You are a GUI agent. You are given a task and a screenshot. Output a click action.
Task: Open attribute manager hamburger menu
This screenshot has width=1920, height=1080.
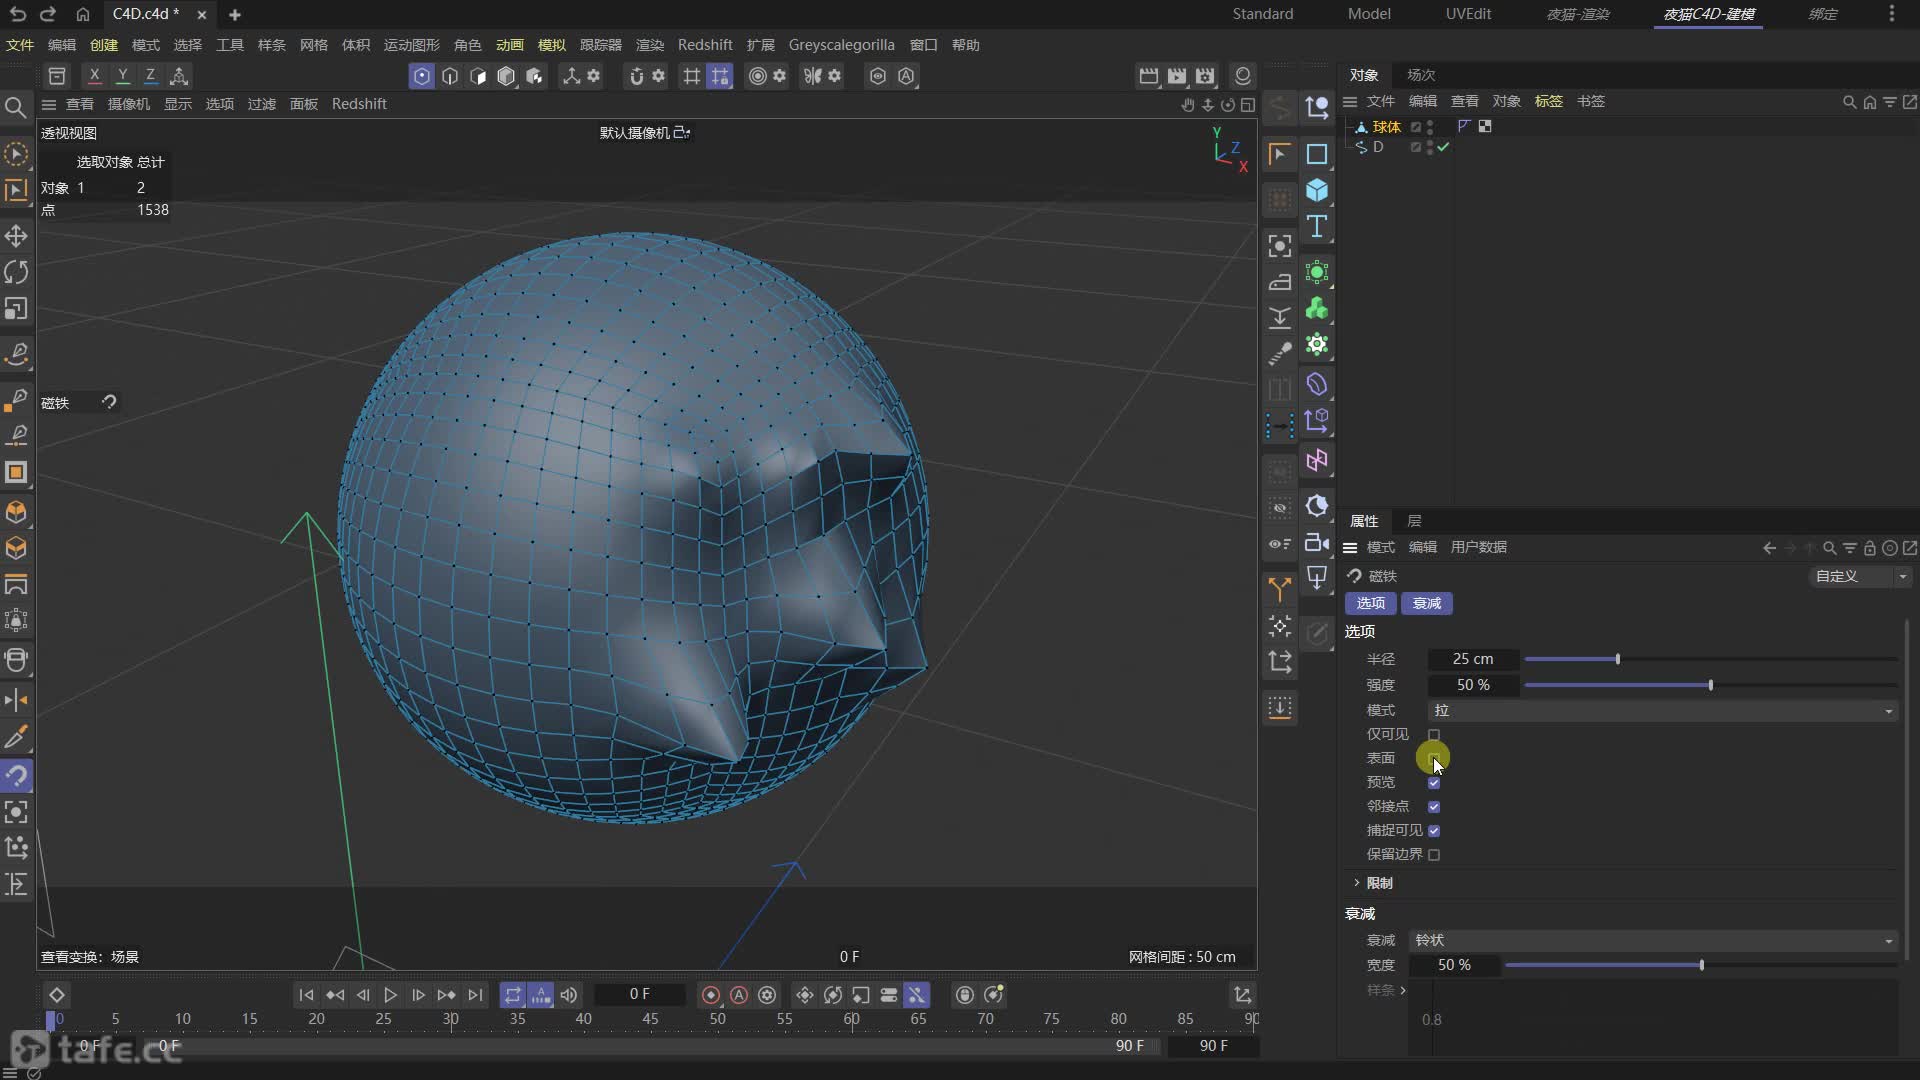tap(1349, 547)
